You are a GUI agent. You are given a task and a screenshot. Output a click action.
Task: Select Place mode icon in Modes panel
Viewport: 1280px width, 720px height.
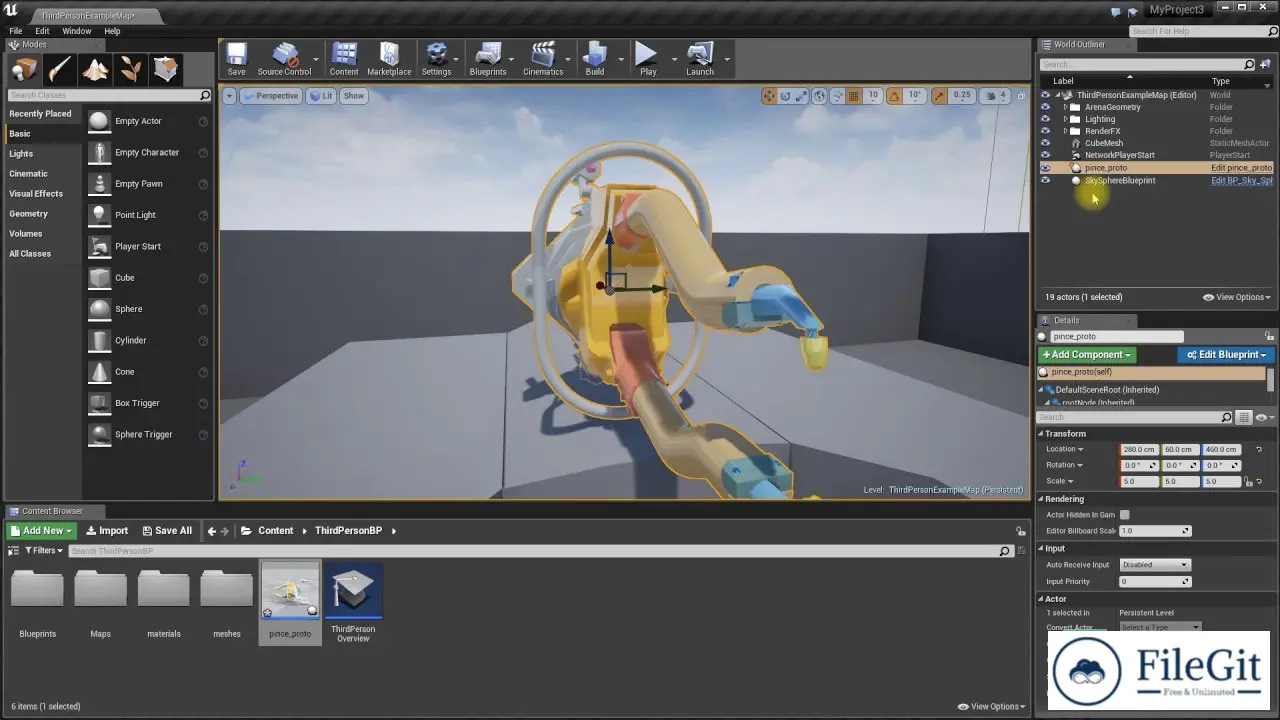[x=24, y=69]
